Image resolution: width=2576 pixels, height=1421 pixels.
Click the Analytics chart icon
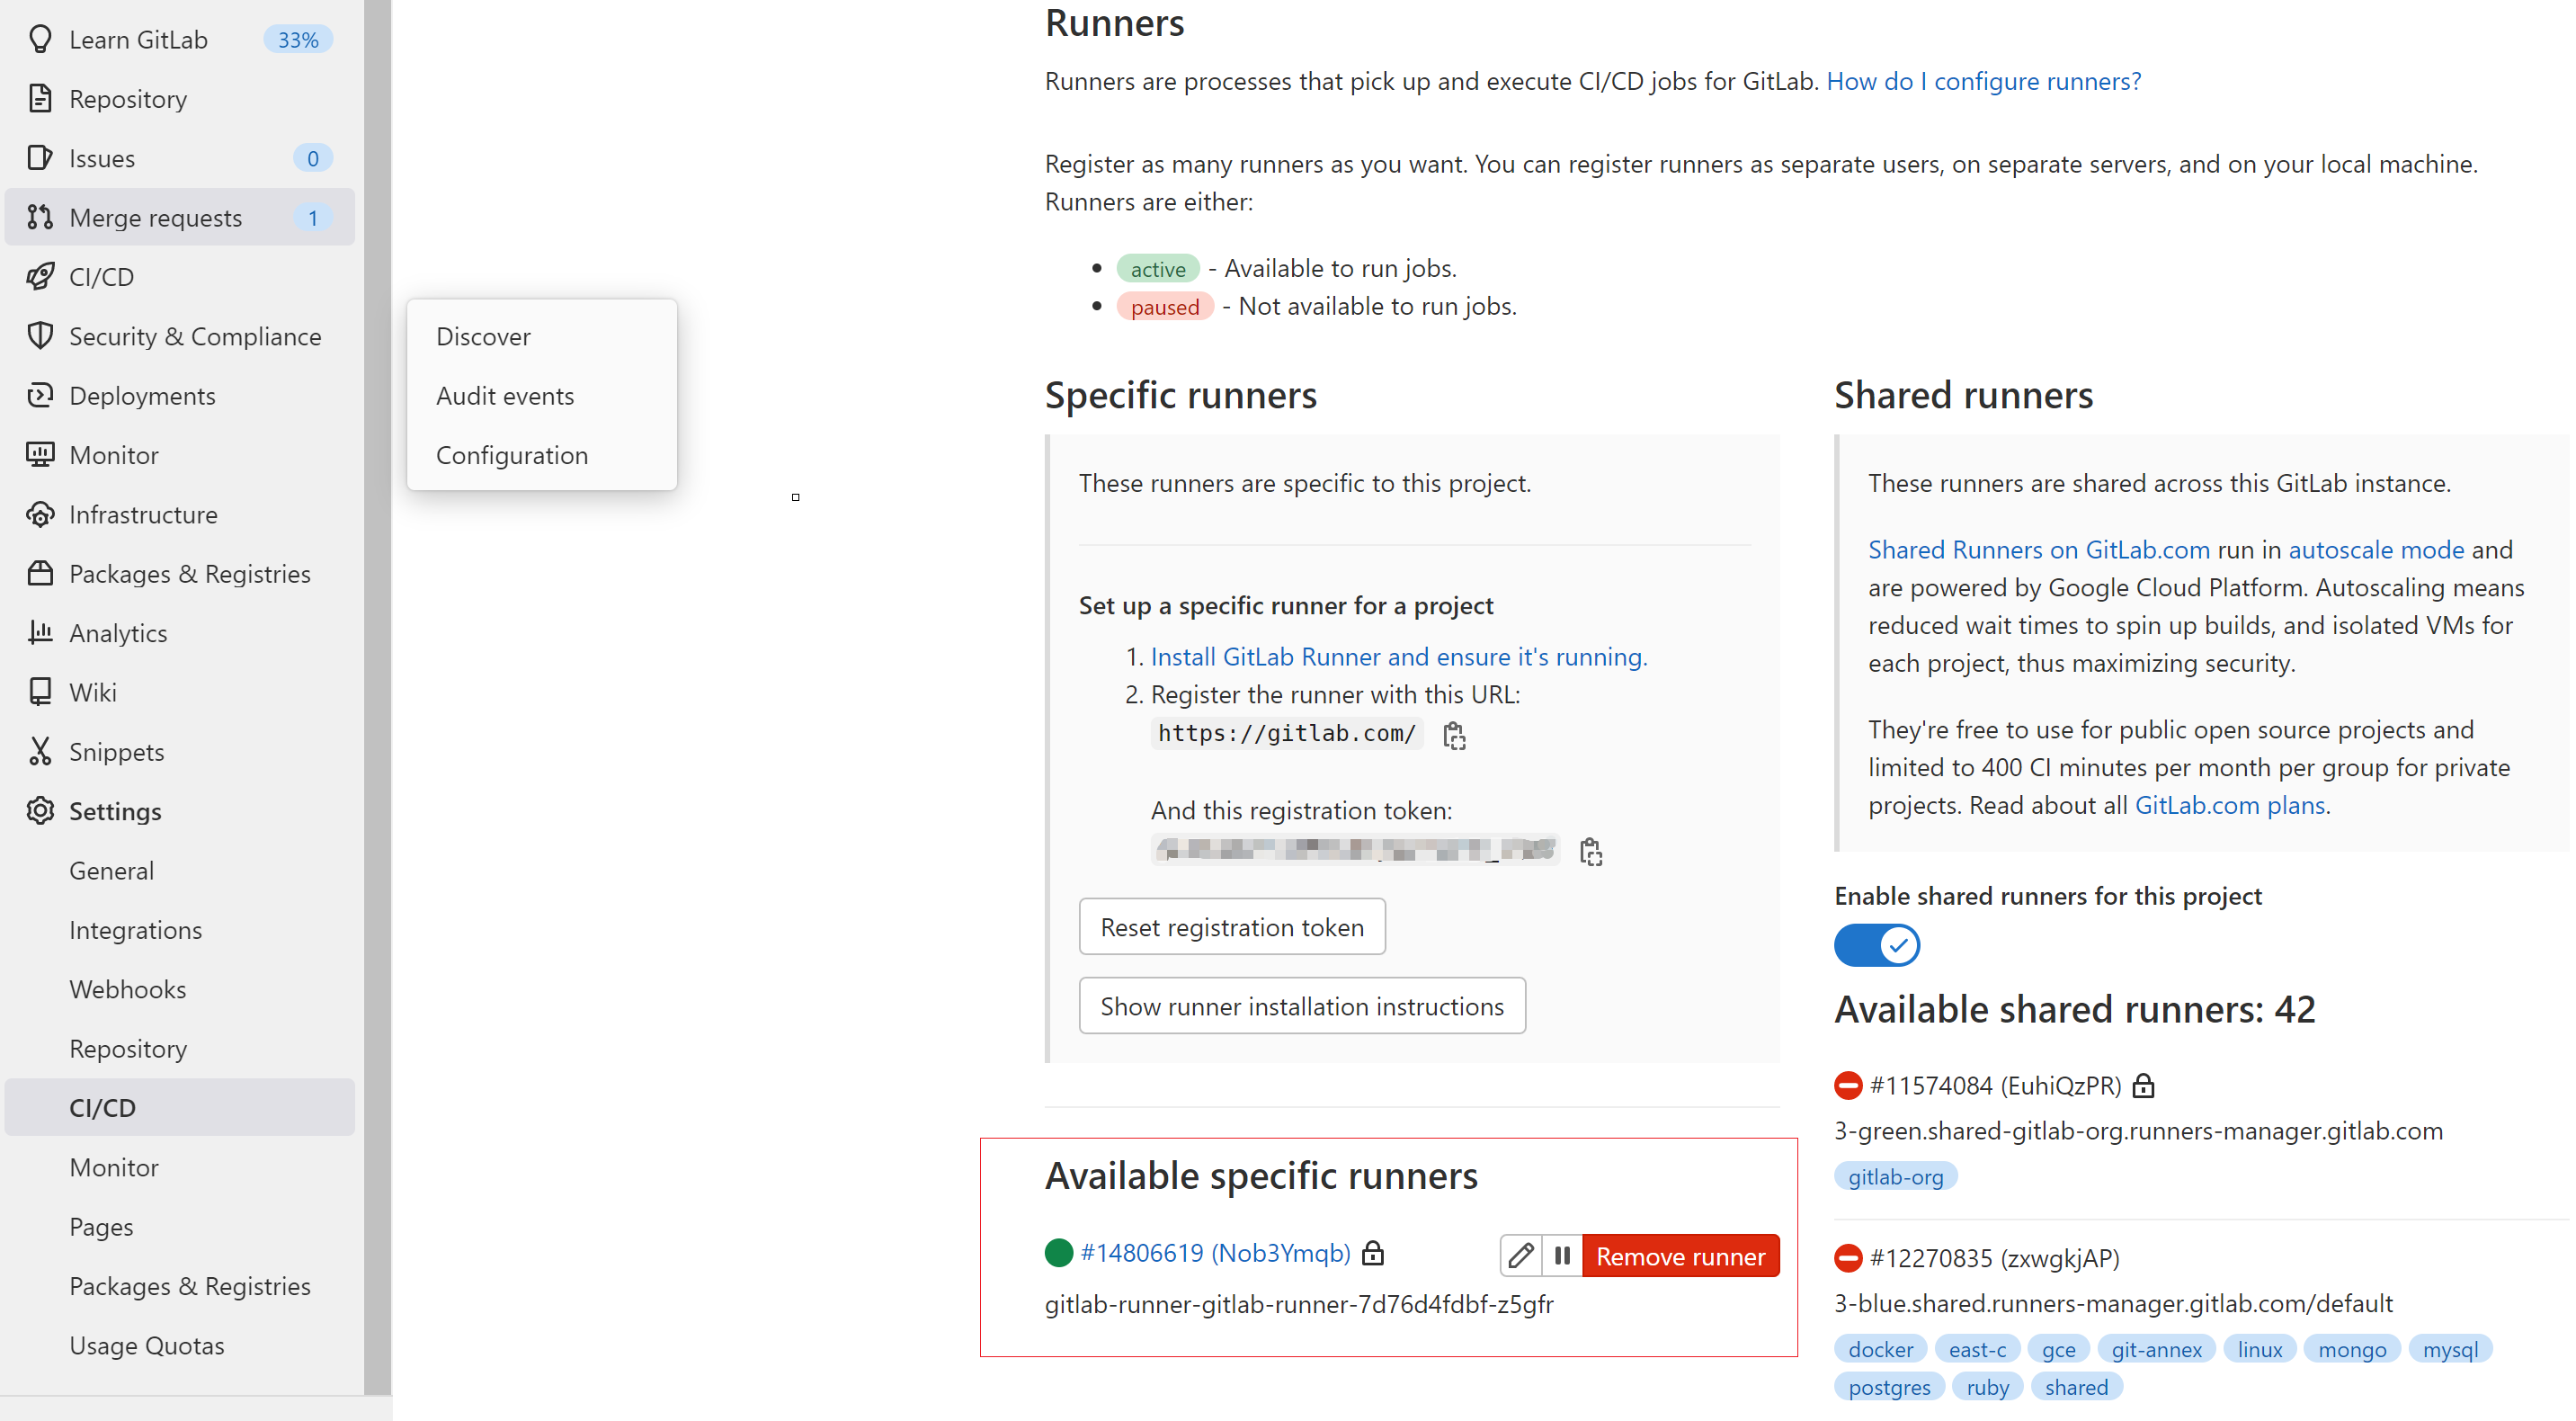click(x=40, y=632)
